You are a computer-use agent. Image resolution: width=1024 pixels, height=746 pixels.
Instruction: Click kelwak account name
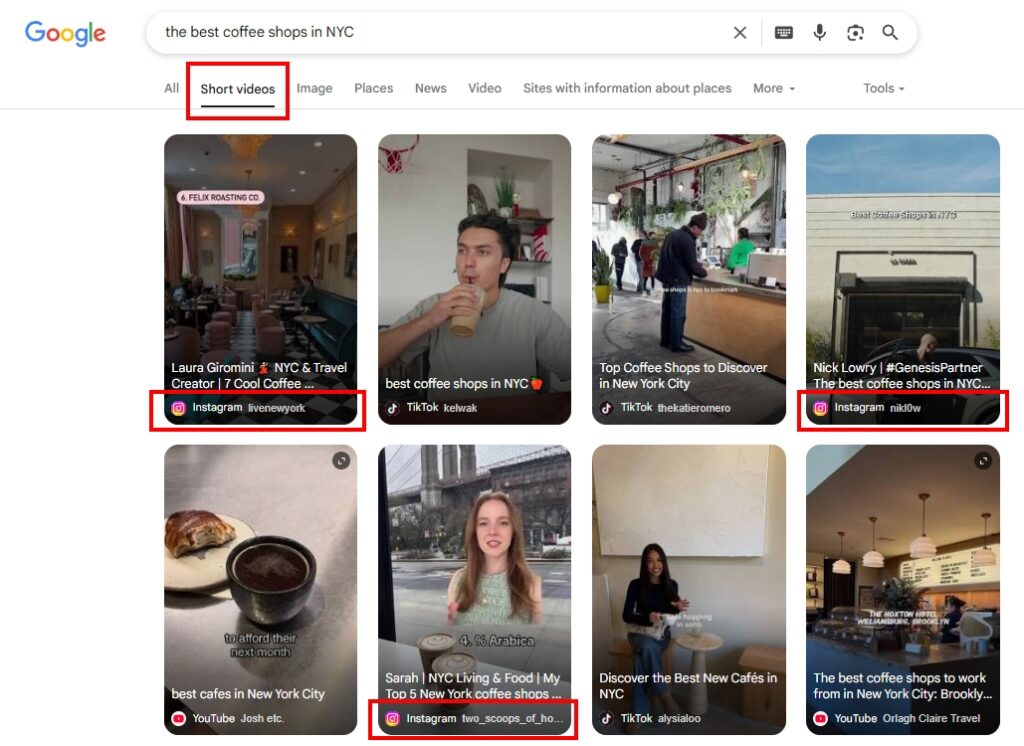pos(460,408)
